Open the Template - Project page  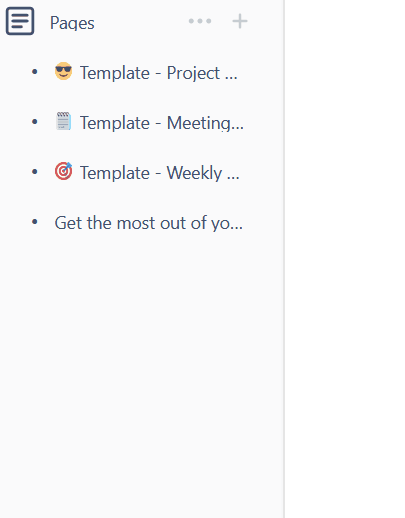(x=159, y=73)
